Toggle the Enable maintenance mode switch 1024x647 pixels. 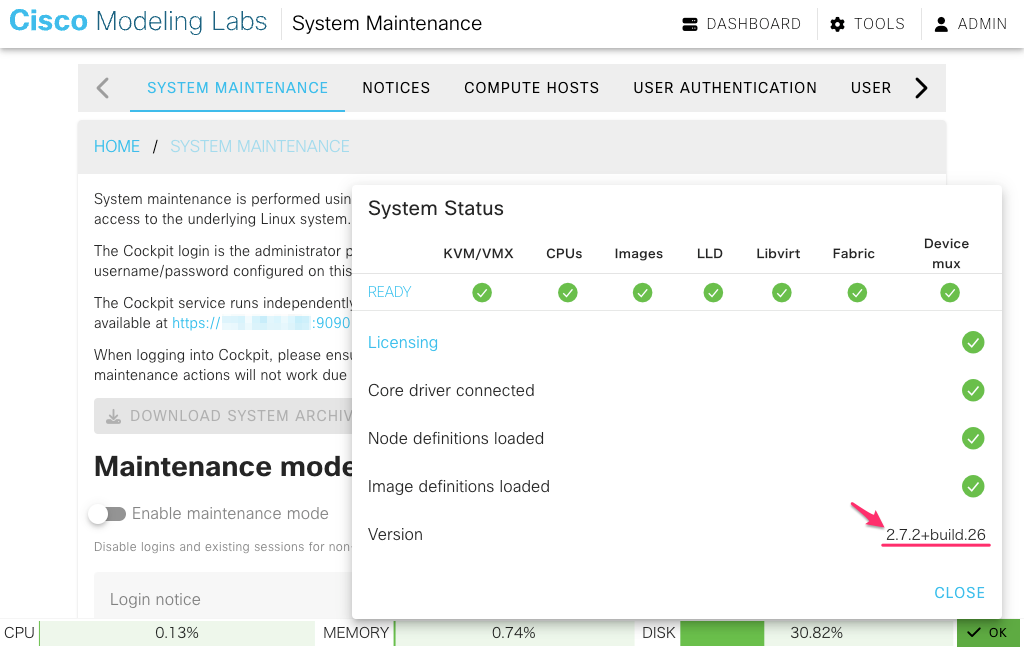coord(108,514)
